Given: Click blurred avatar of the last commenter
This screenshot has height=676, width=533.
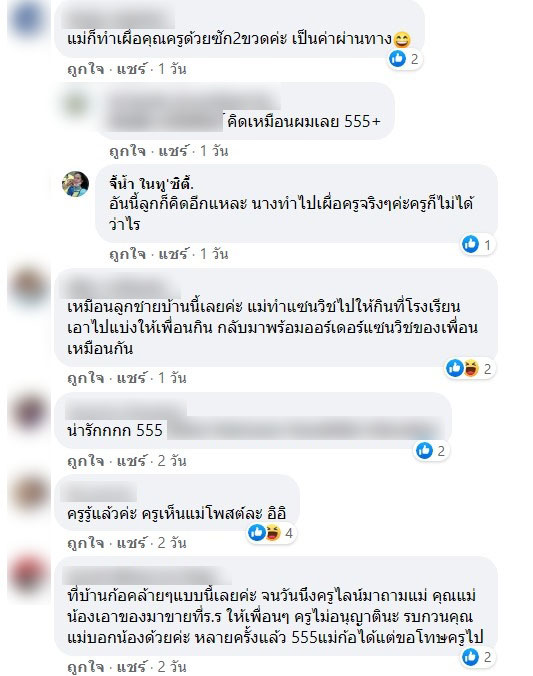Looking at the screenshot, I should pos(28,574).
